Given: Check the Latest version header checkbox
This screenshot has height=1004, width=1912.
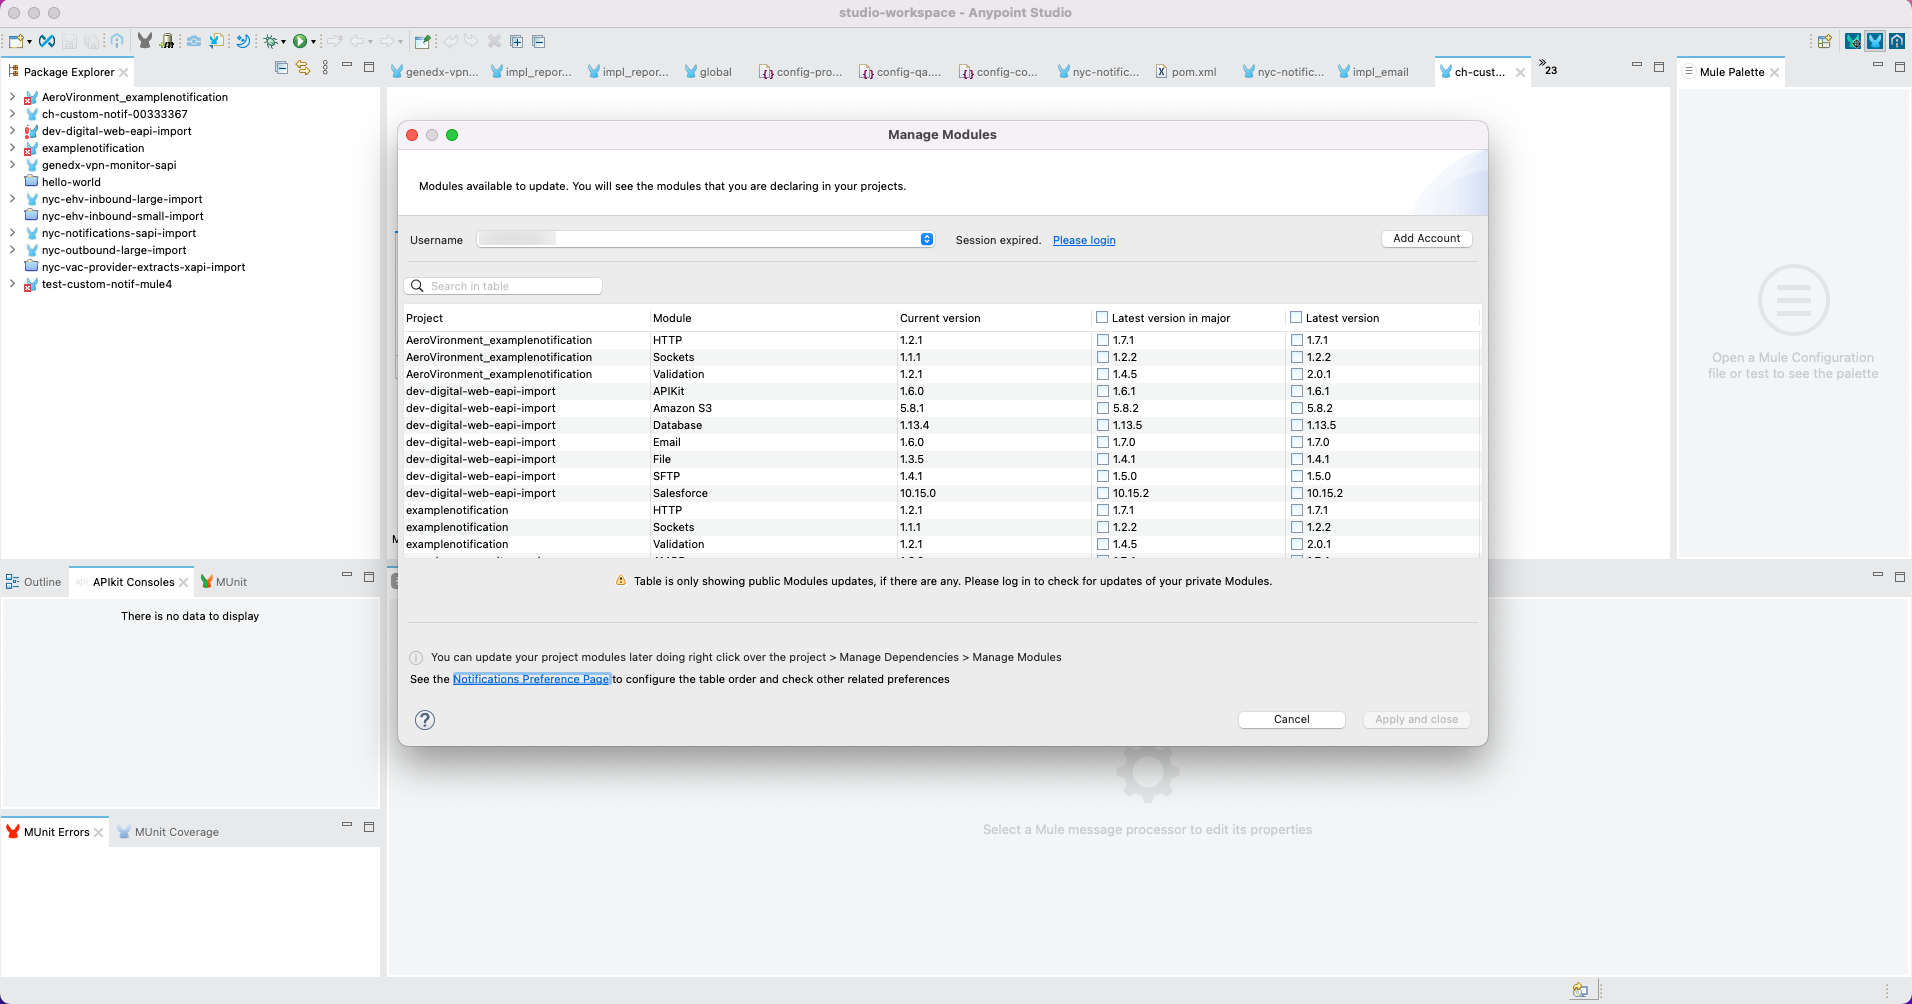Looking at the screenshot, I should pyautogui.click(x=1296, y=318).
